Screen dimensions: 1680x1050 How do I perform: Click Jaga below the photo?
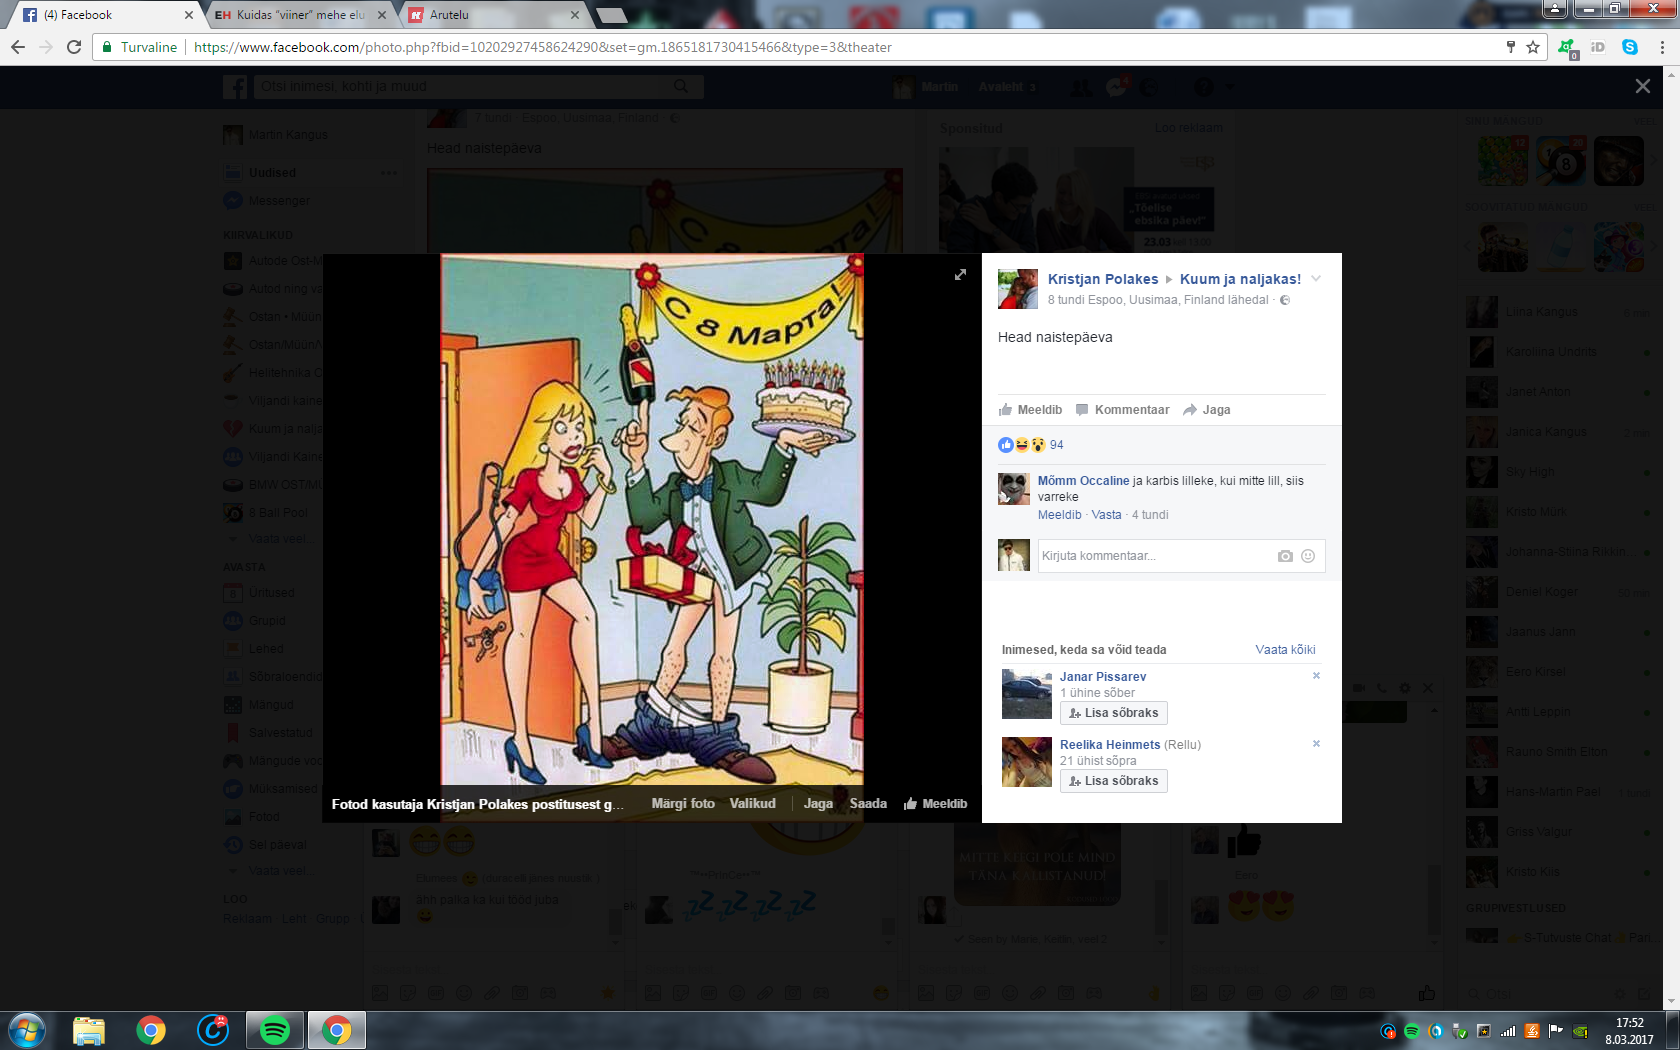818,804
